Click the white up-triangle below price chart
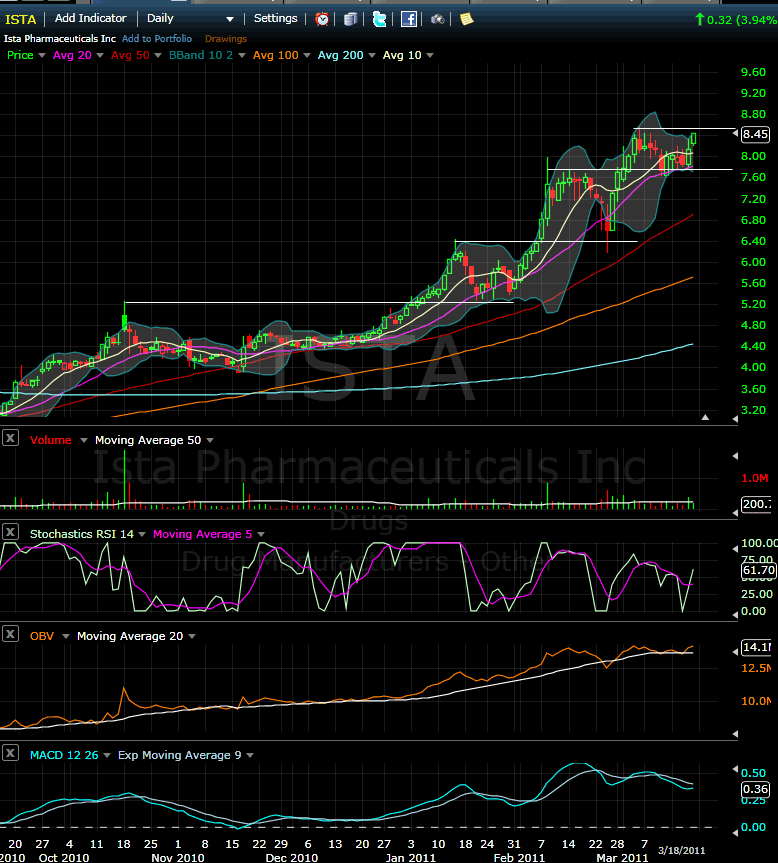The width and height of the screenshot is (778, 863). coord(705,417)
